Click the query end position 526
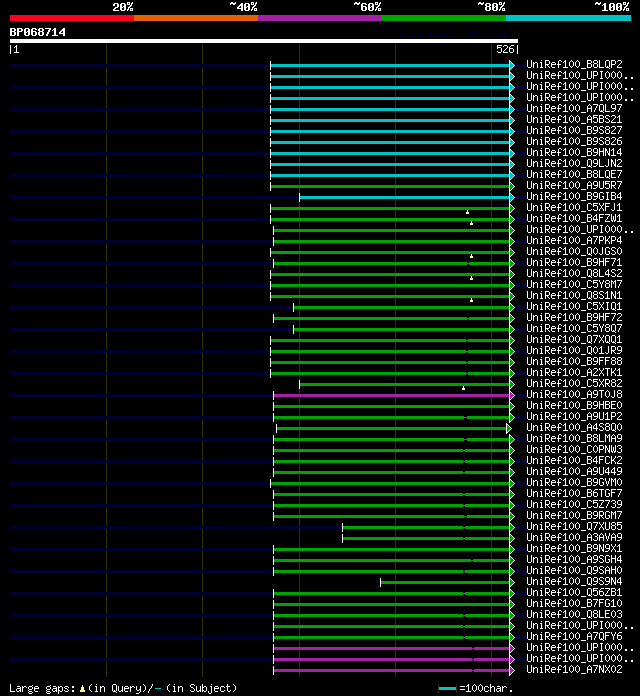 505,49
